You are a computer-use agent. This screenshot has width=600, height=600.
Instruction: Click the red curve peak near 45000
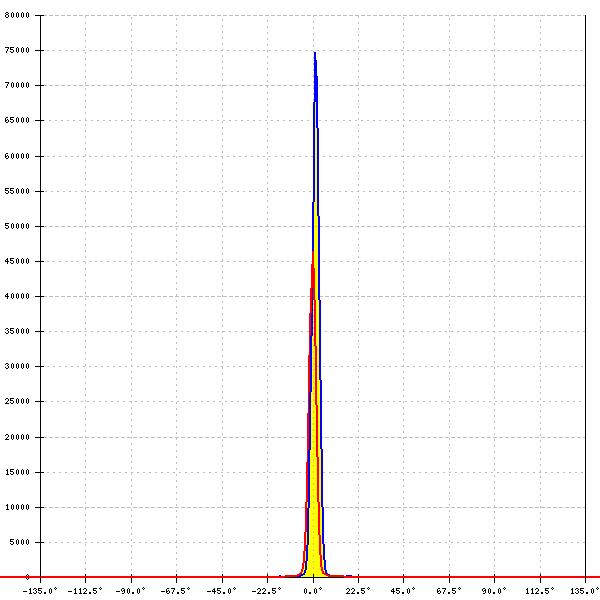[x=312, y=265]
